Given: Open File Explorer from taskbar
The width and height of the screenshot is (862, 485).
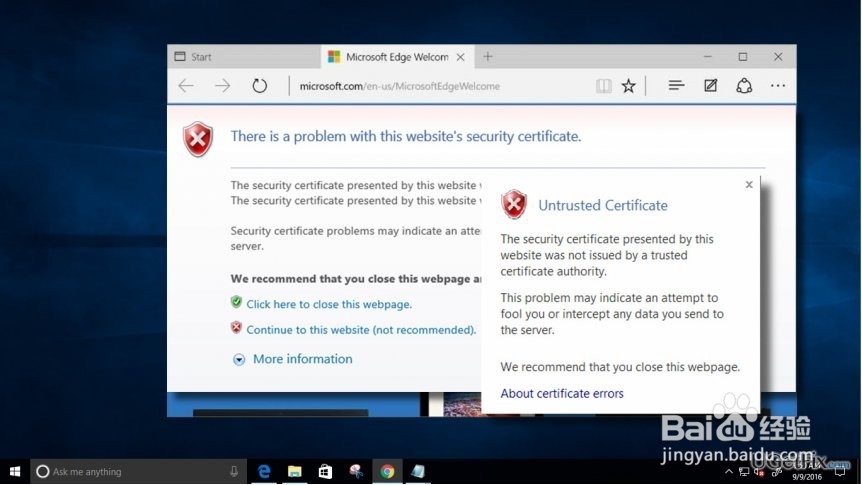Looking at the screenshot, I should pos(295,471).
